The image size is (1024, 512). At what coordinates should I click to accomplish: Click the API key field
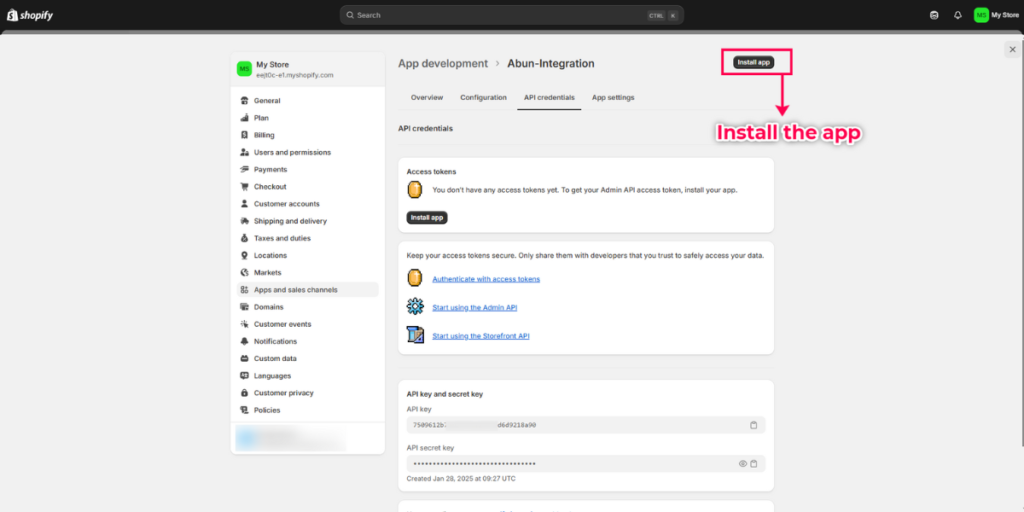point(586,425)
